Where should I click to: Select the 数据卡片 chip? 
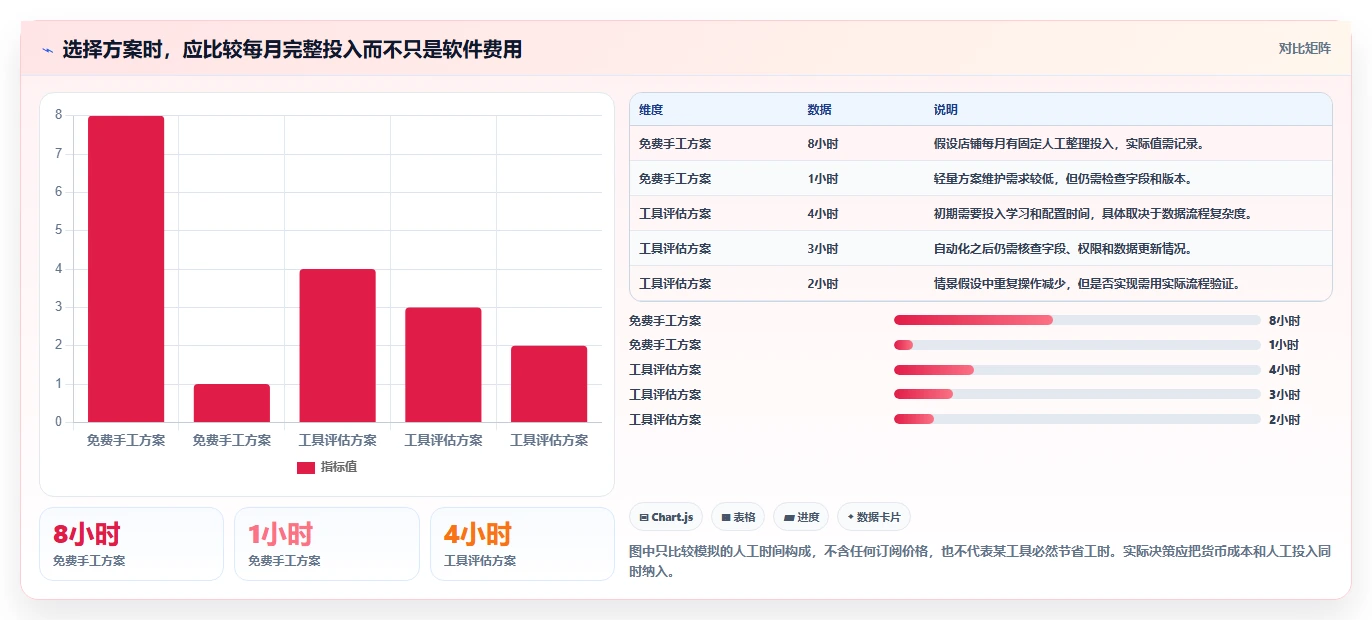pyautogui.click(x=874, y=517)
